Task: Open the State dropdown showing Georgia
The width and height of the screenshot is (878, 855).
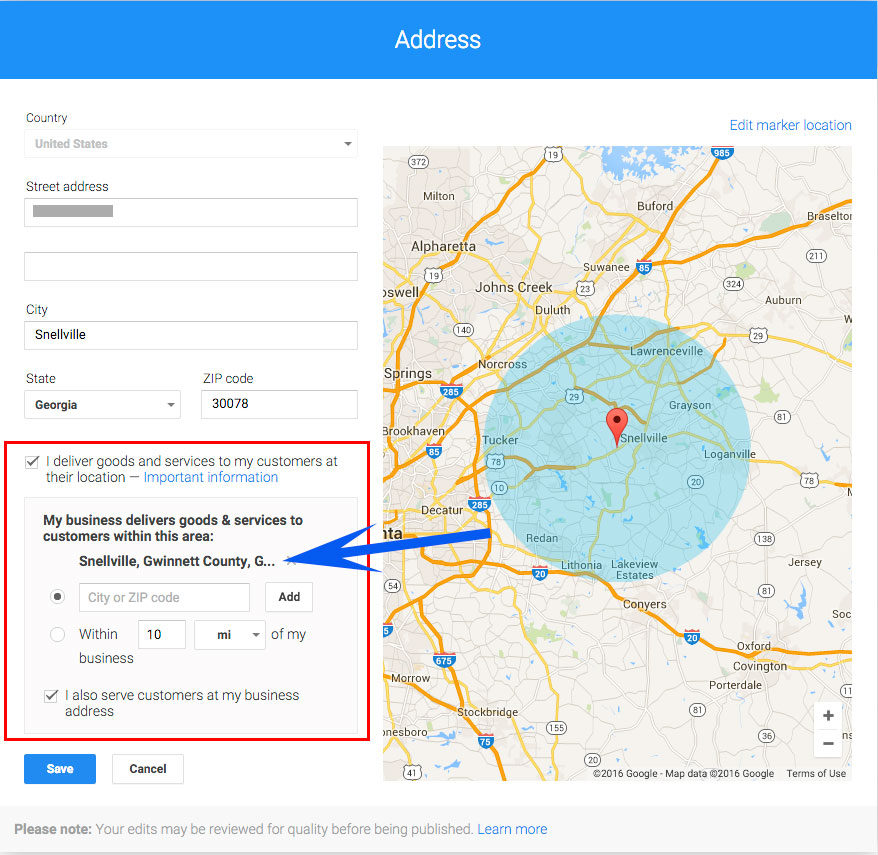Action: (x=102, y=404)
